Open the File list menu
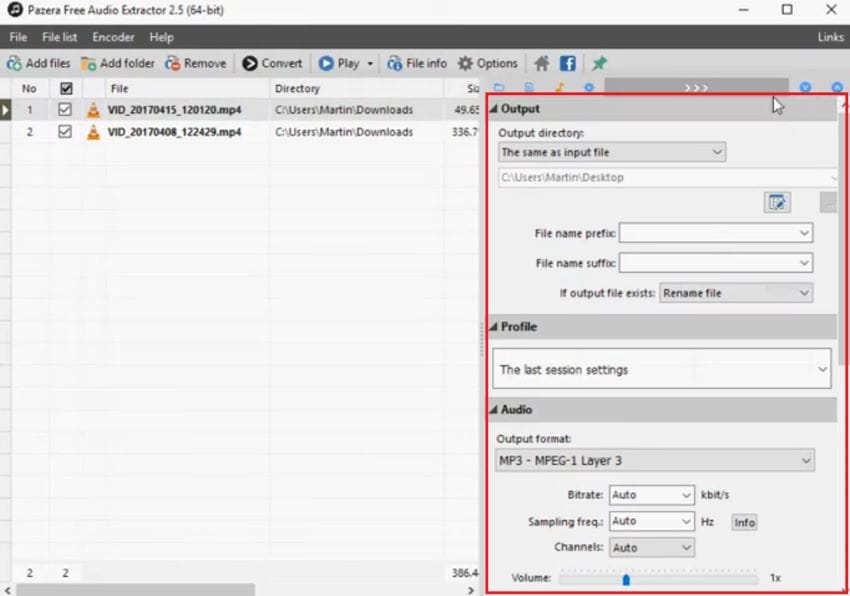The image size is (850, 596). (60, 37)
